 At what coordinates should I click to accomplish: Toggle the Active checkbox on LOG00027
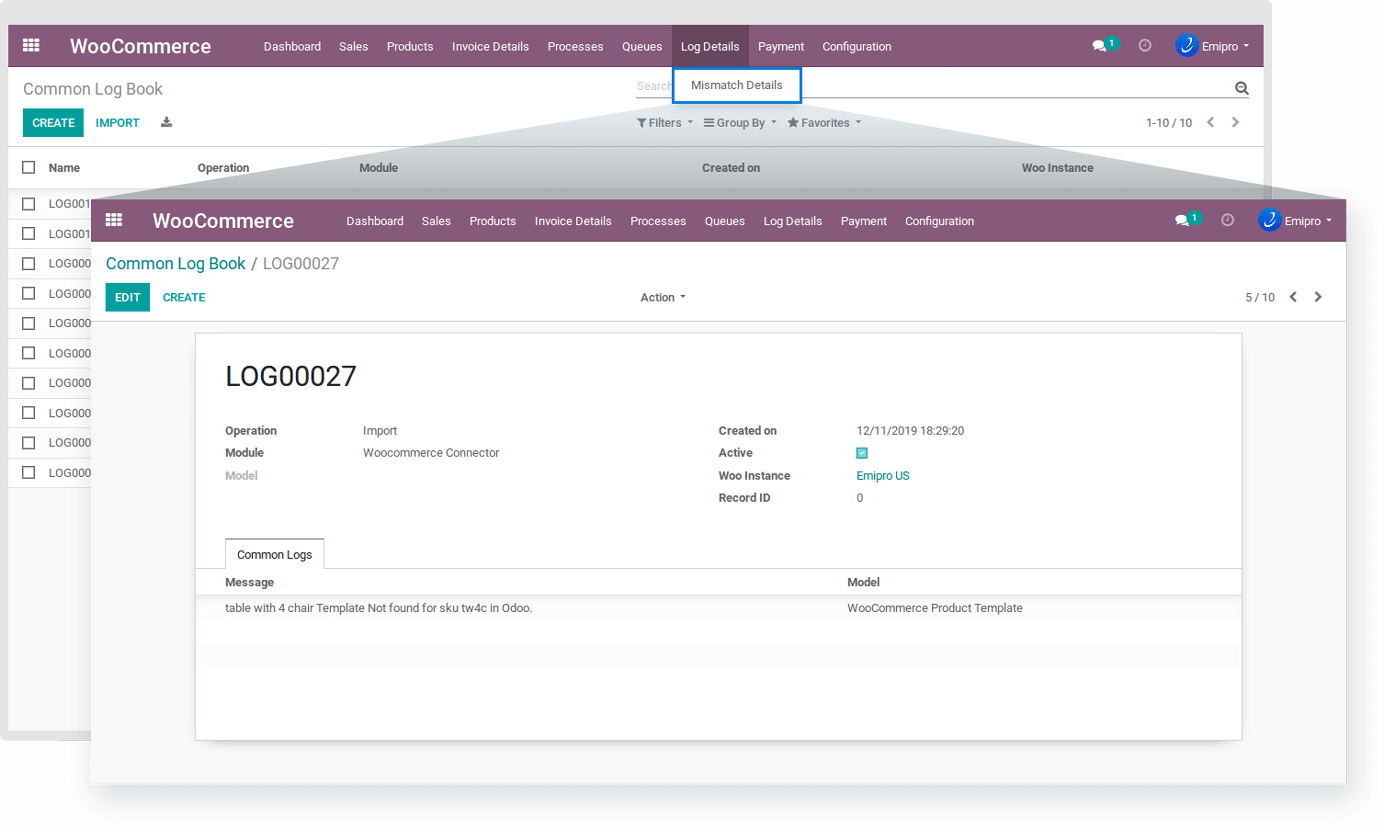pos(862,453)
